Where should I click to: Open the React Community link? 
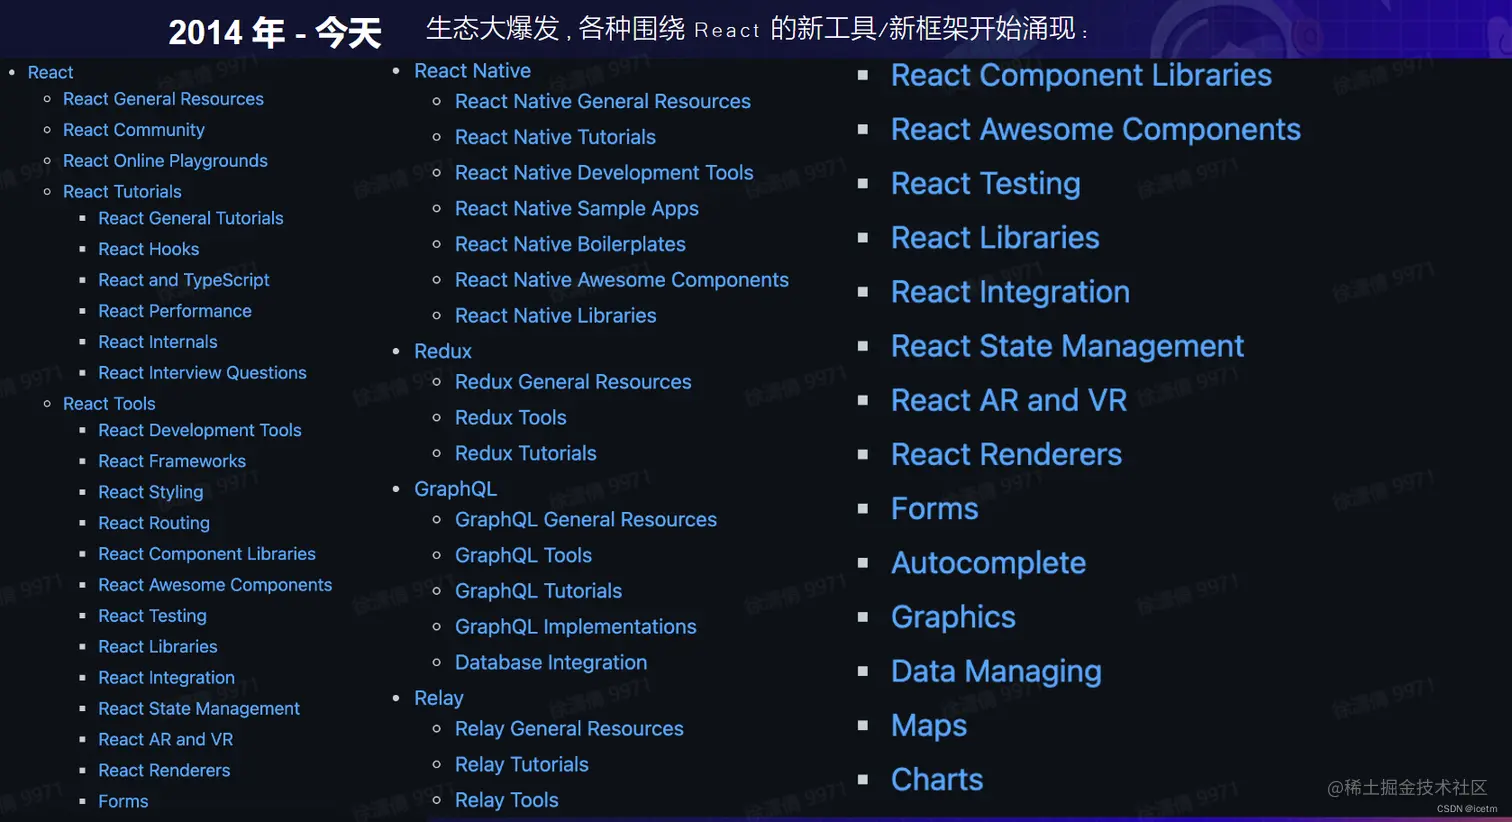(133, 130)
